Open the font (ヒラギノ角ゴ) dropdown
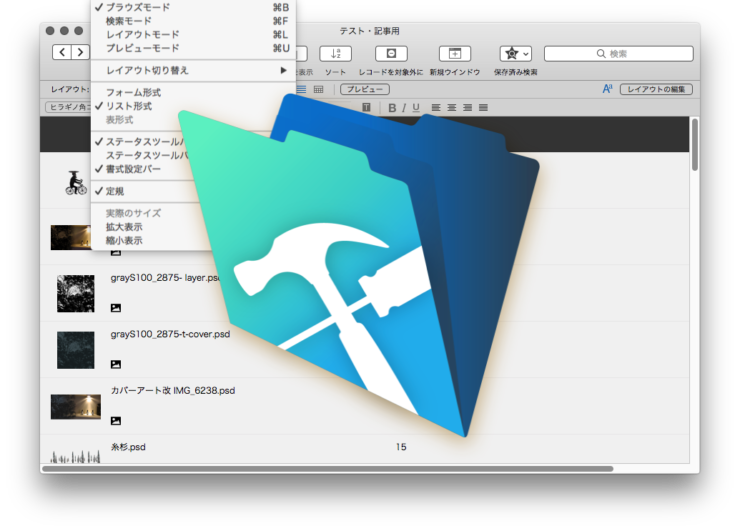 point(68,107)
